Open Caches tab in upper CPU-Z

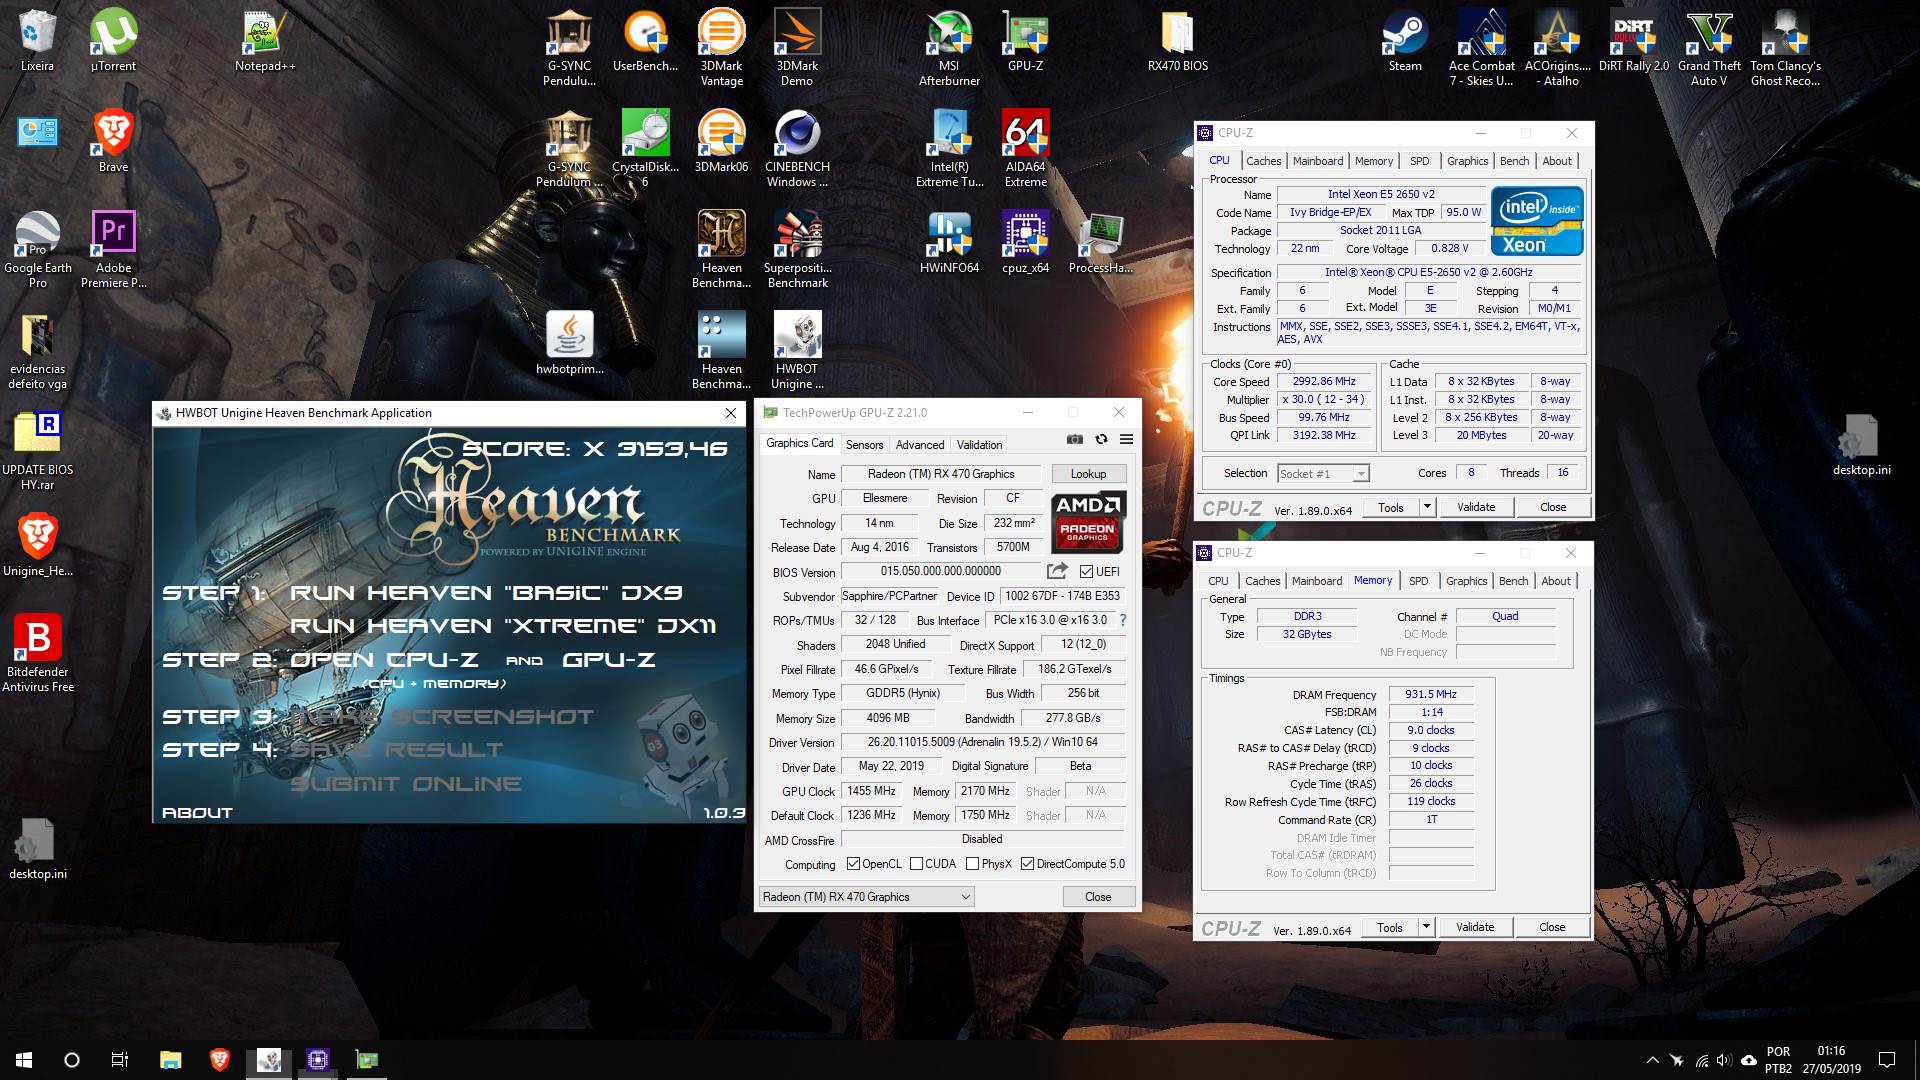pyautogui.click(x=1263, y=161)
